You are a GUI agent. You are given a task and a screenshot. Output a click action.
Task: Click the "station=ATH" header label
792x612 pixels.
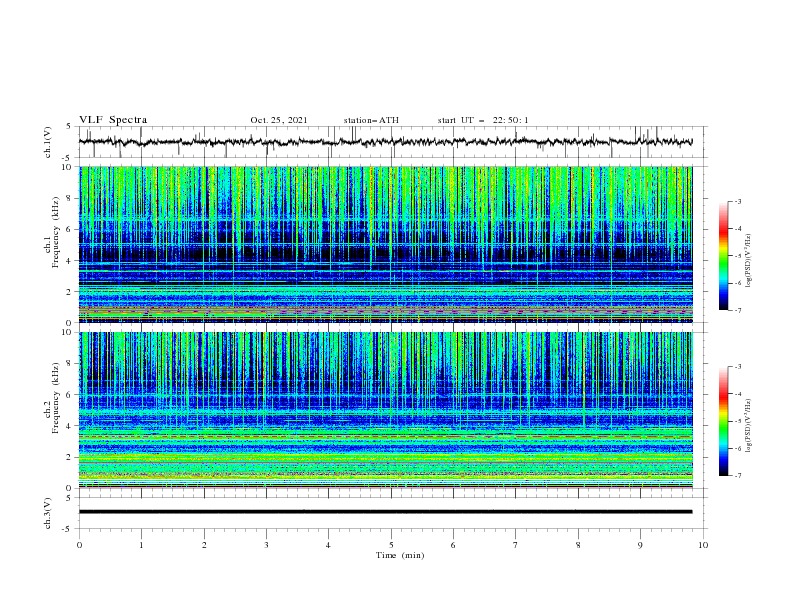(x=371, y=120)
